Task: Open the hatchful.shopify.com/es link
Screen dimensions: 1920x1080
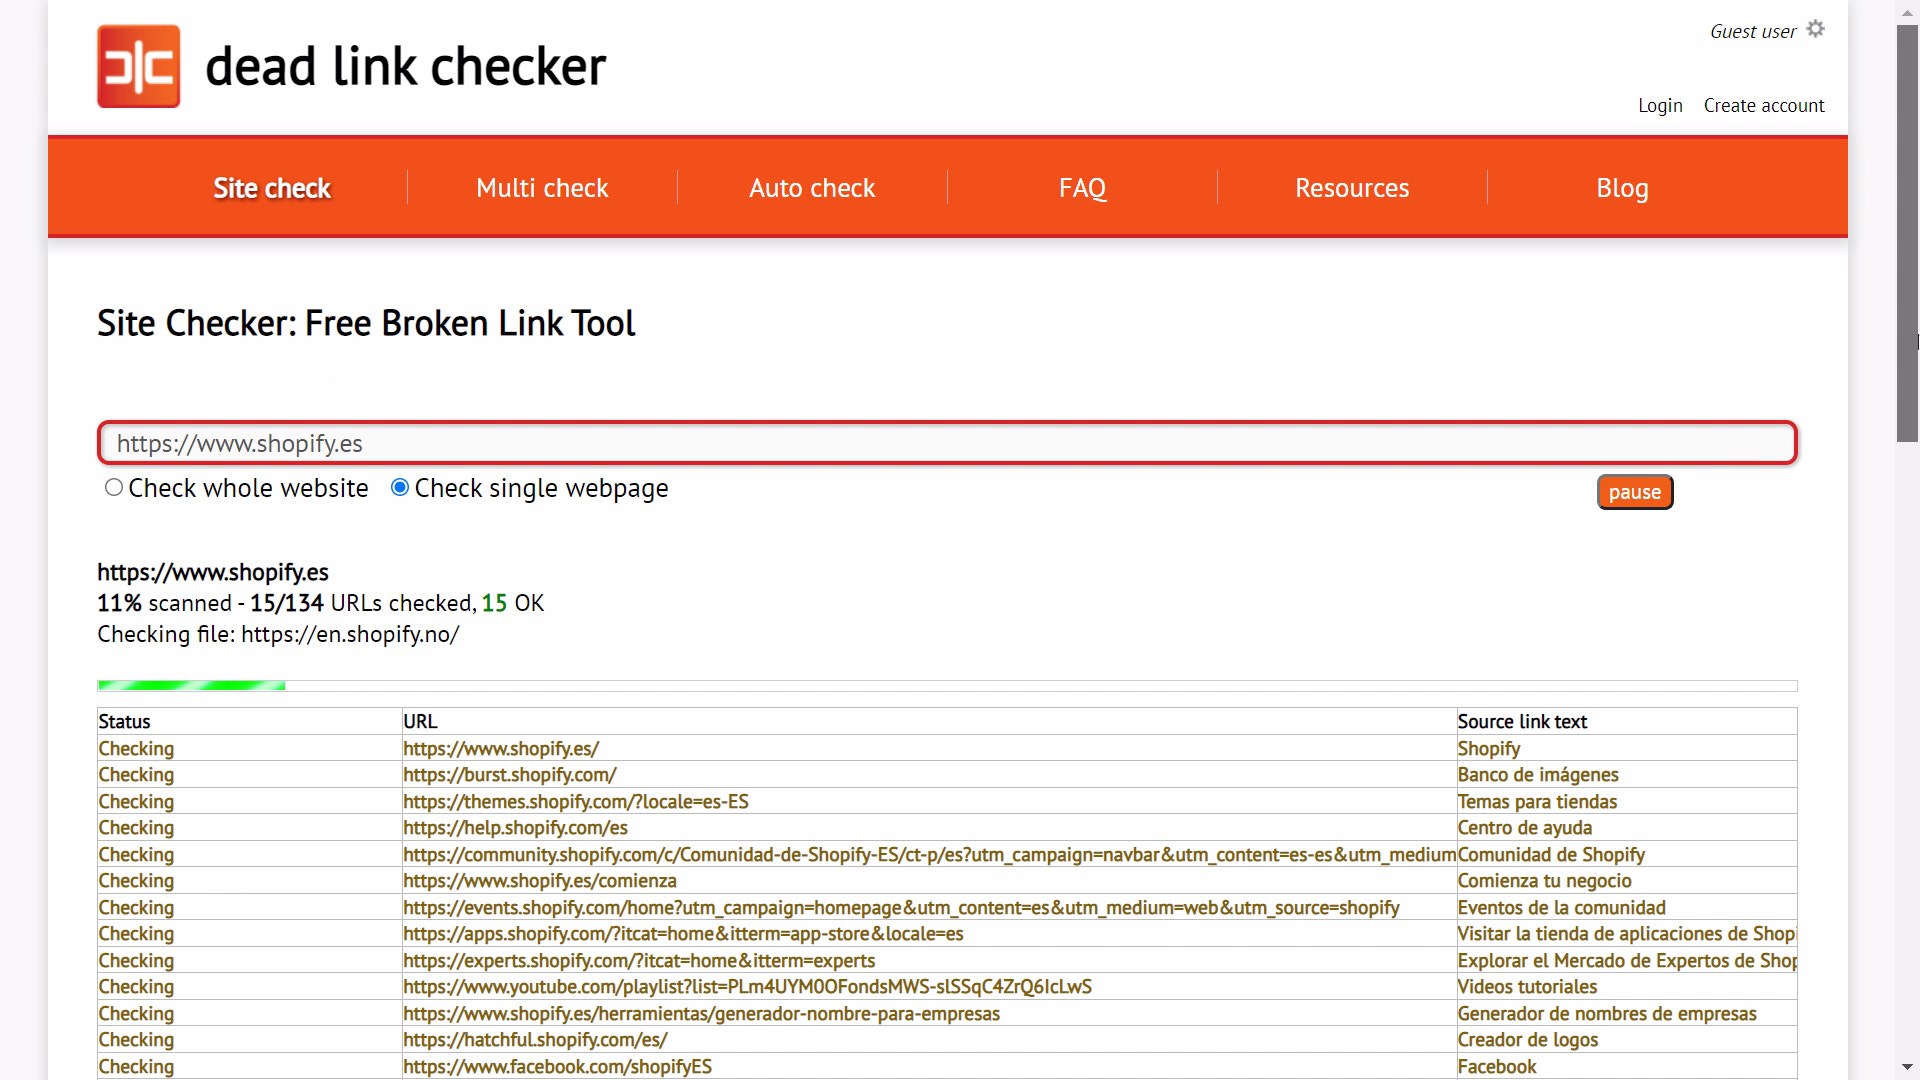Action: click(535, 1040)
